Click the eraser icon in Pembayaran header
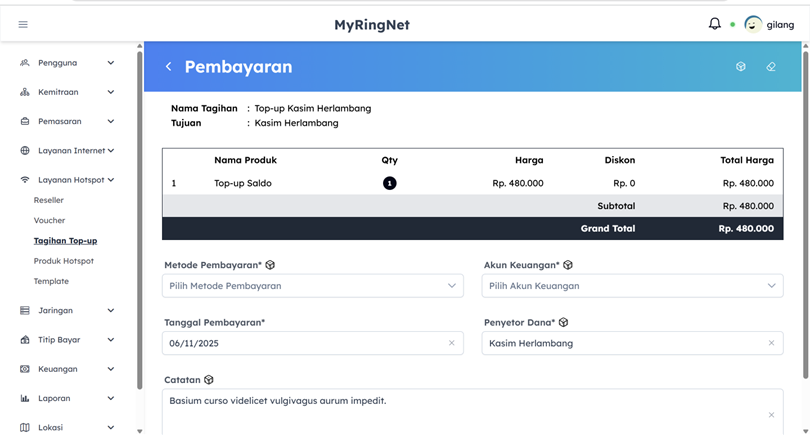This screenshot has height=435, width=810. (x=771, y=67)
